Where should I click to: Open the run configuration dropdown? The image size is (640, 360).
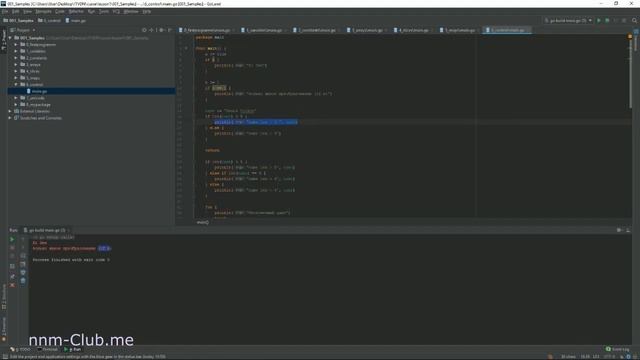(x=568, y=20)
